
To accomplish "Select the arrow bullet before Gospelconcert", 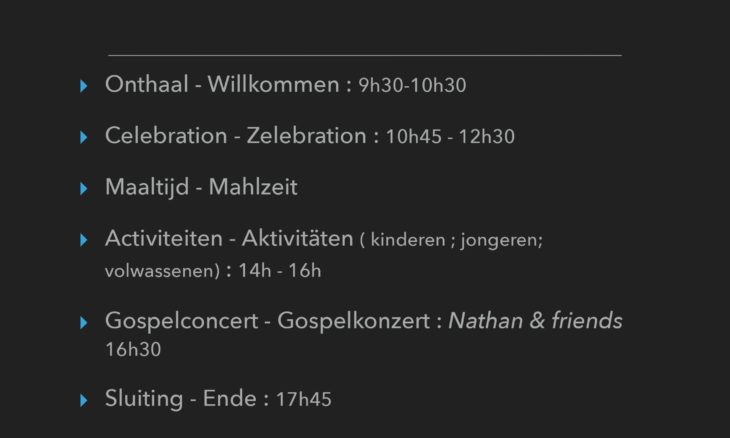I will (84, 323).
